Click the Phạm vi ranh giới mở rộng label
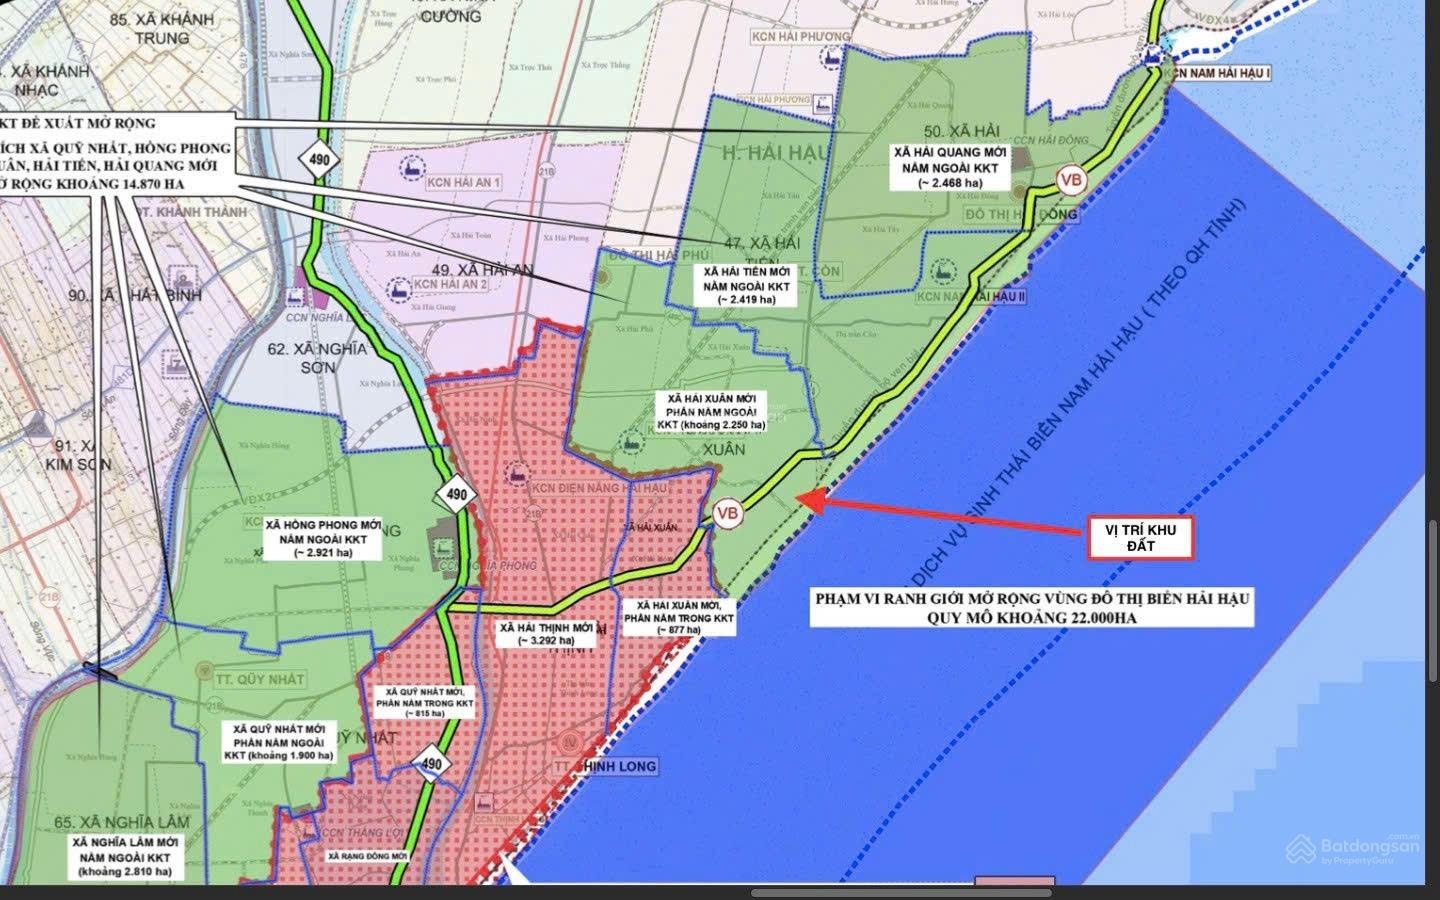1440x900 pixels. click(1033, 607)
